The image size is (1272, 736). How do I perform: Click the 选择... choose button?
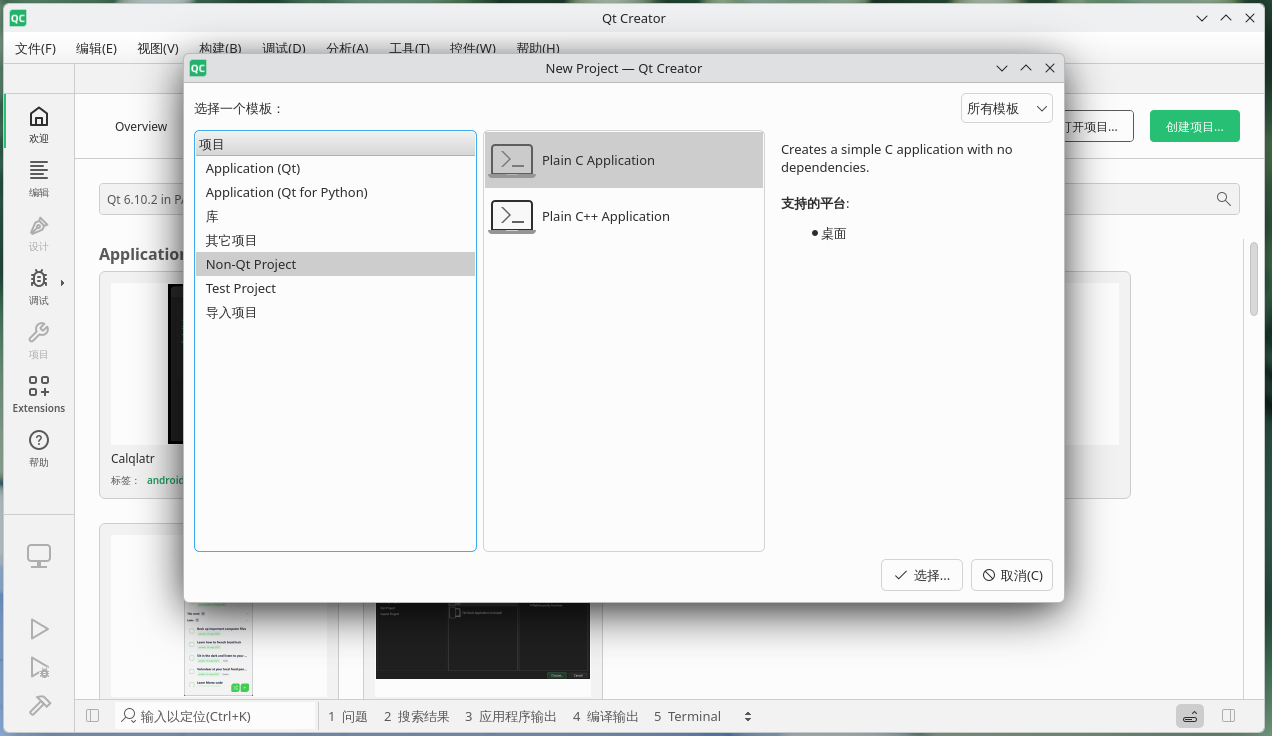922,575
